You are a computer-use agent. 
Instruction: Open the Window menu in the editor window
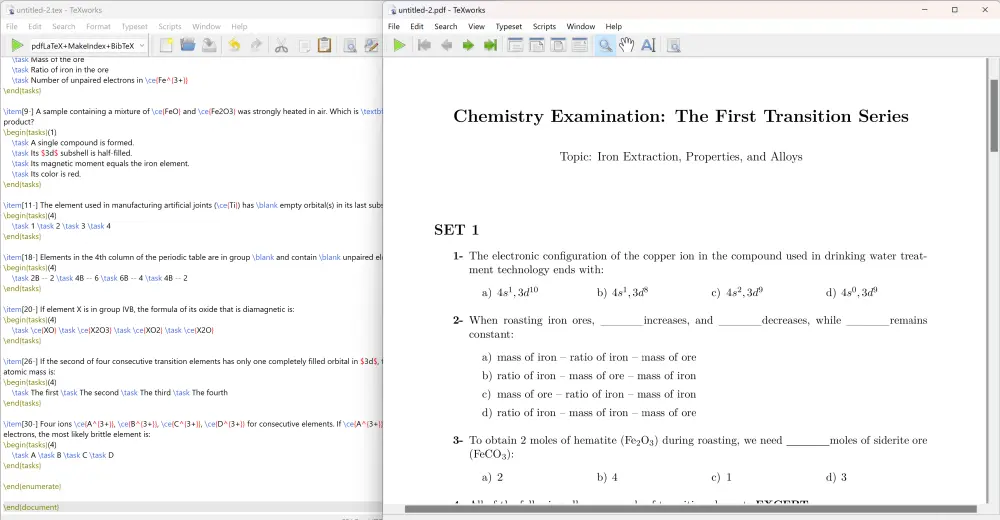click(x=206, y=26)
